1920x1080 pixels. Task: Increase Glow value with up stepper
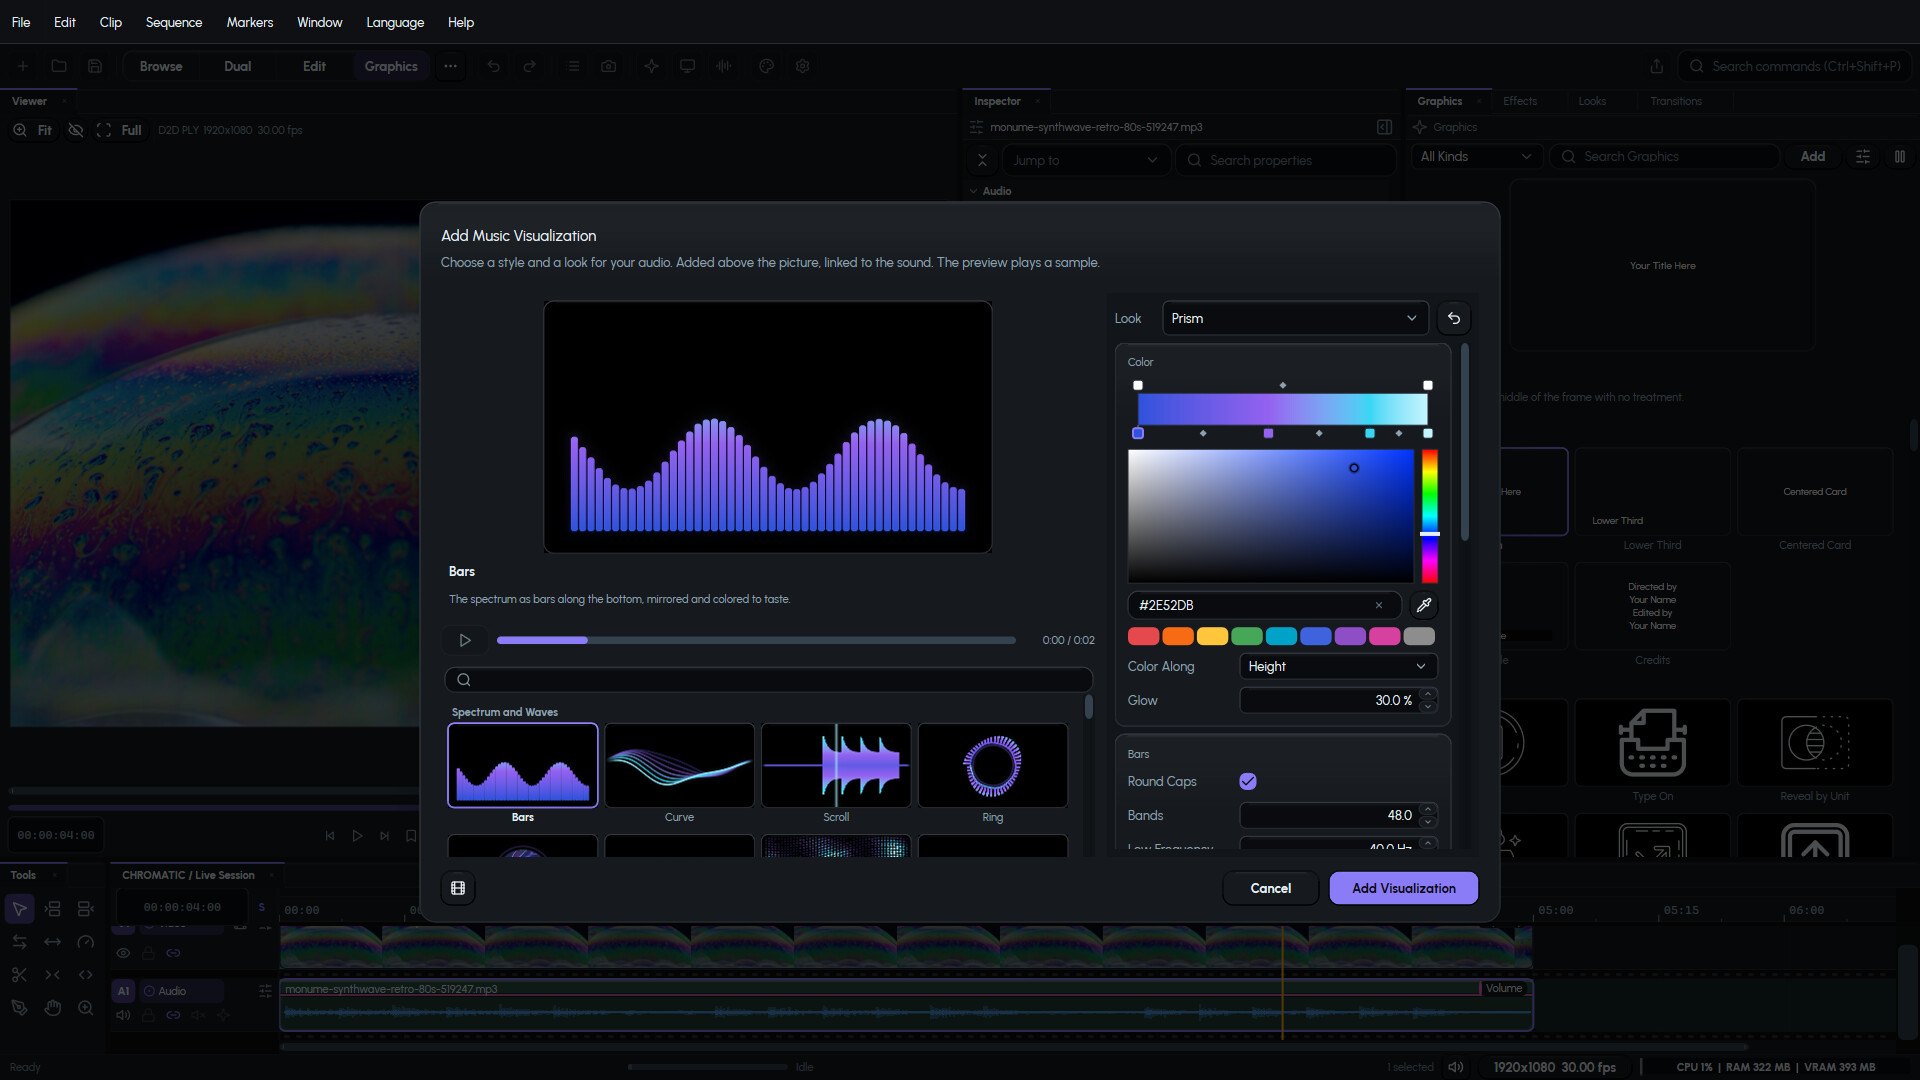click(1428, 694)
